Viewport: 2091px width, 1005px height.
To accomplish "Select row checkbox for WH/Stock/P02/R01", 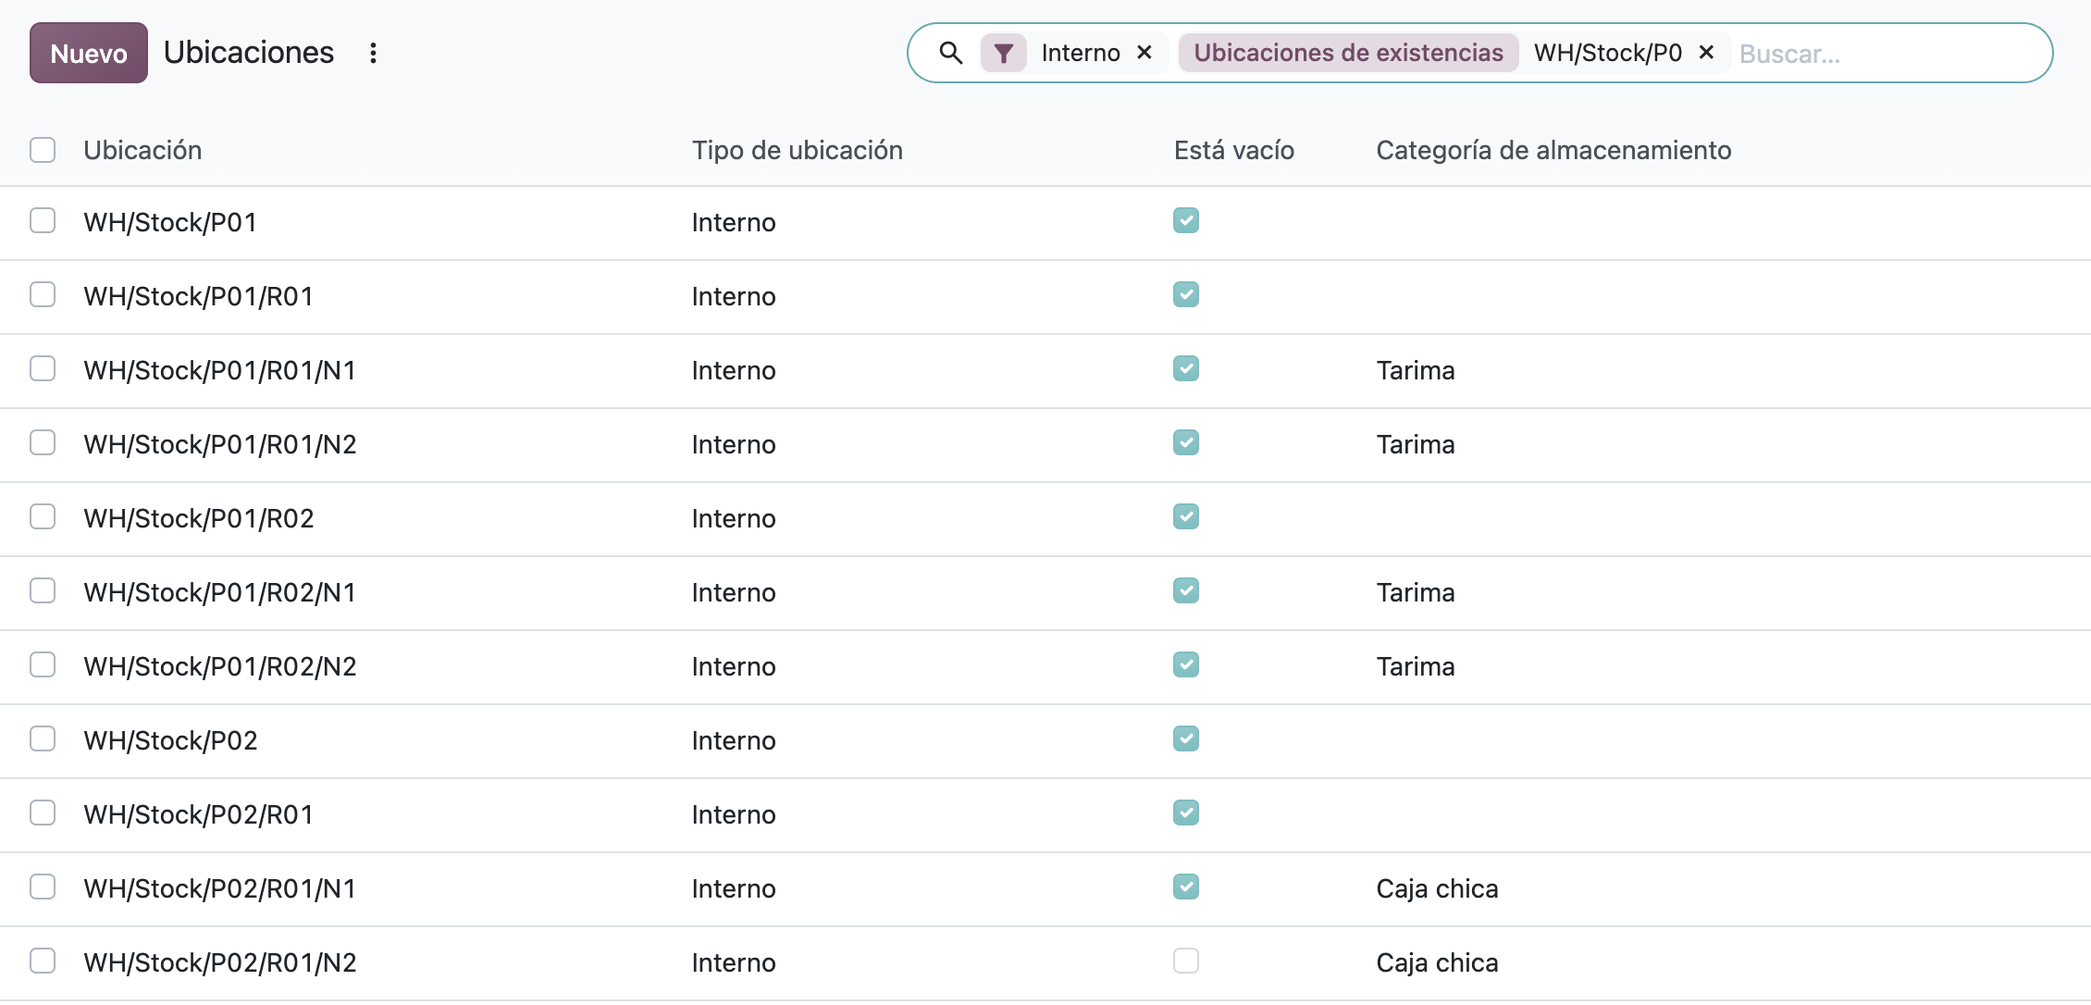I will [43, 812].
